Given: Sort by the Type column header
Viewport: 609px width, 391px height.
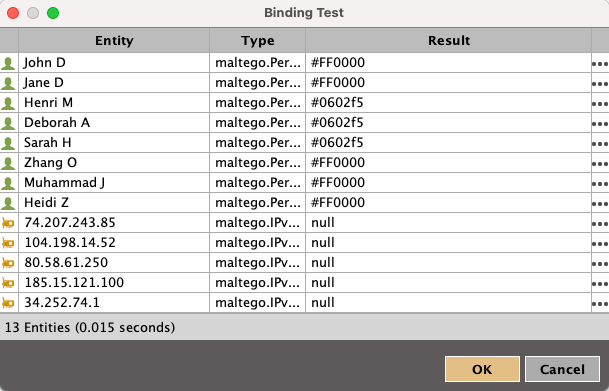Looking at the screenshot, I should click(258, 41).
